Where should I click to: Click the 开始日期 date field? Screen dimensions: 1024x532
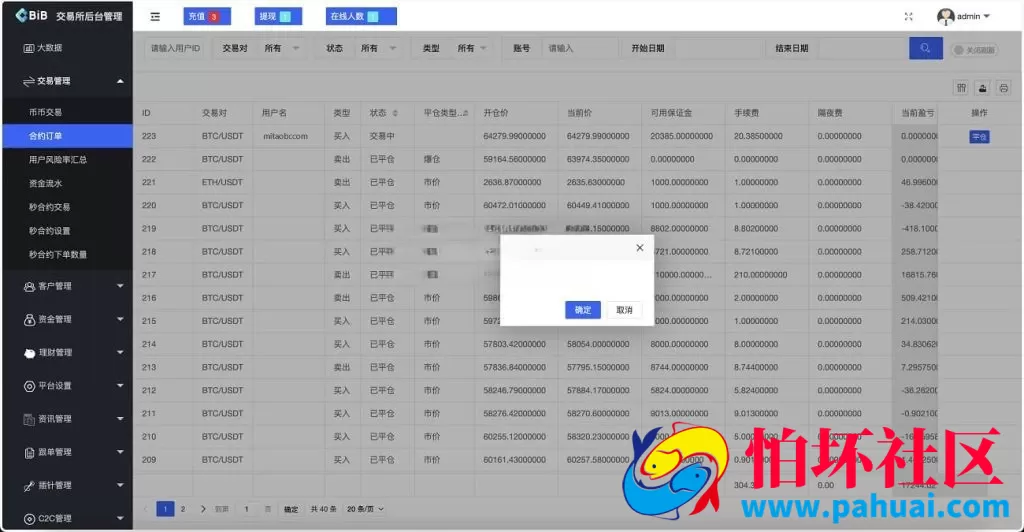[x=718, y=48]
